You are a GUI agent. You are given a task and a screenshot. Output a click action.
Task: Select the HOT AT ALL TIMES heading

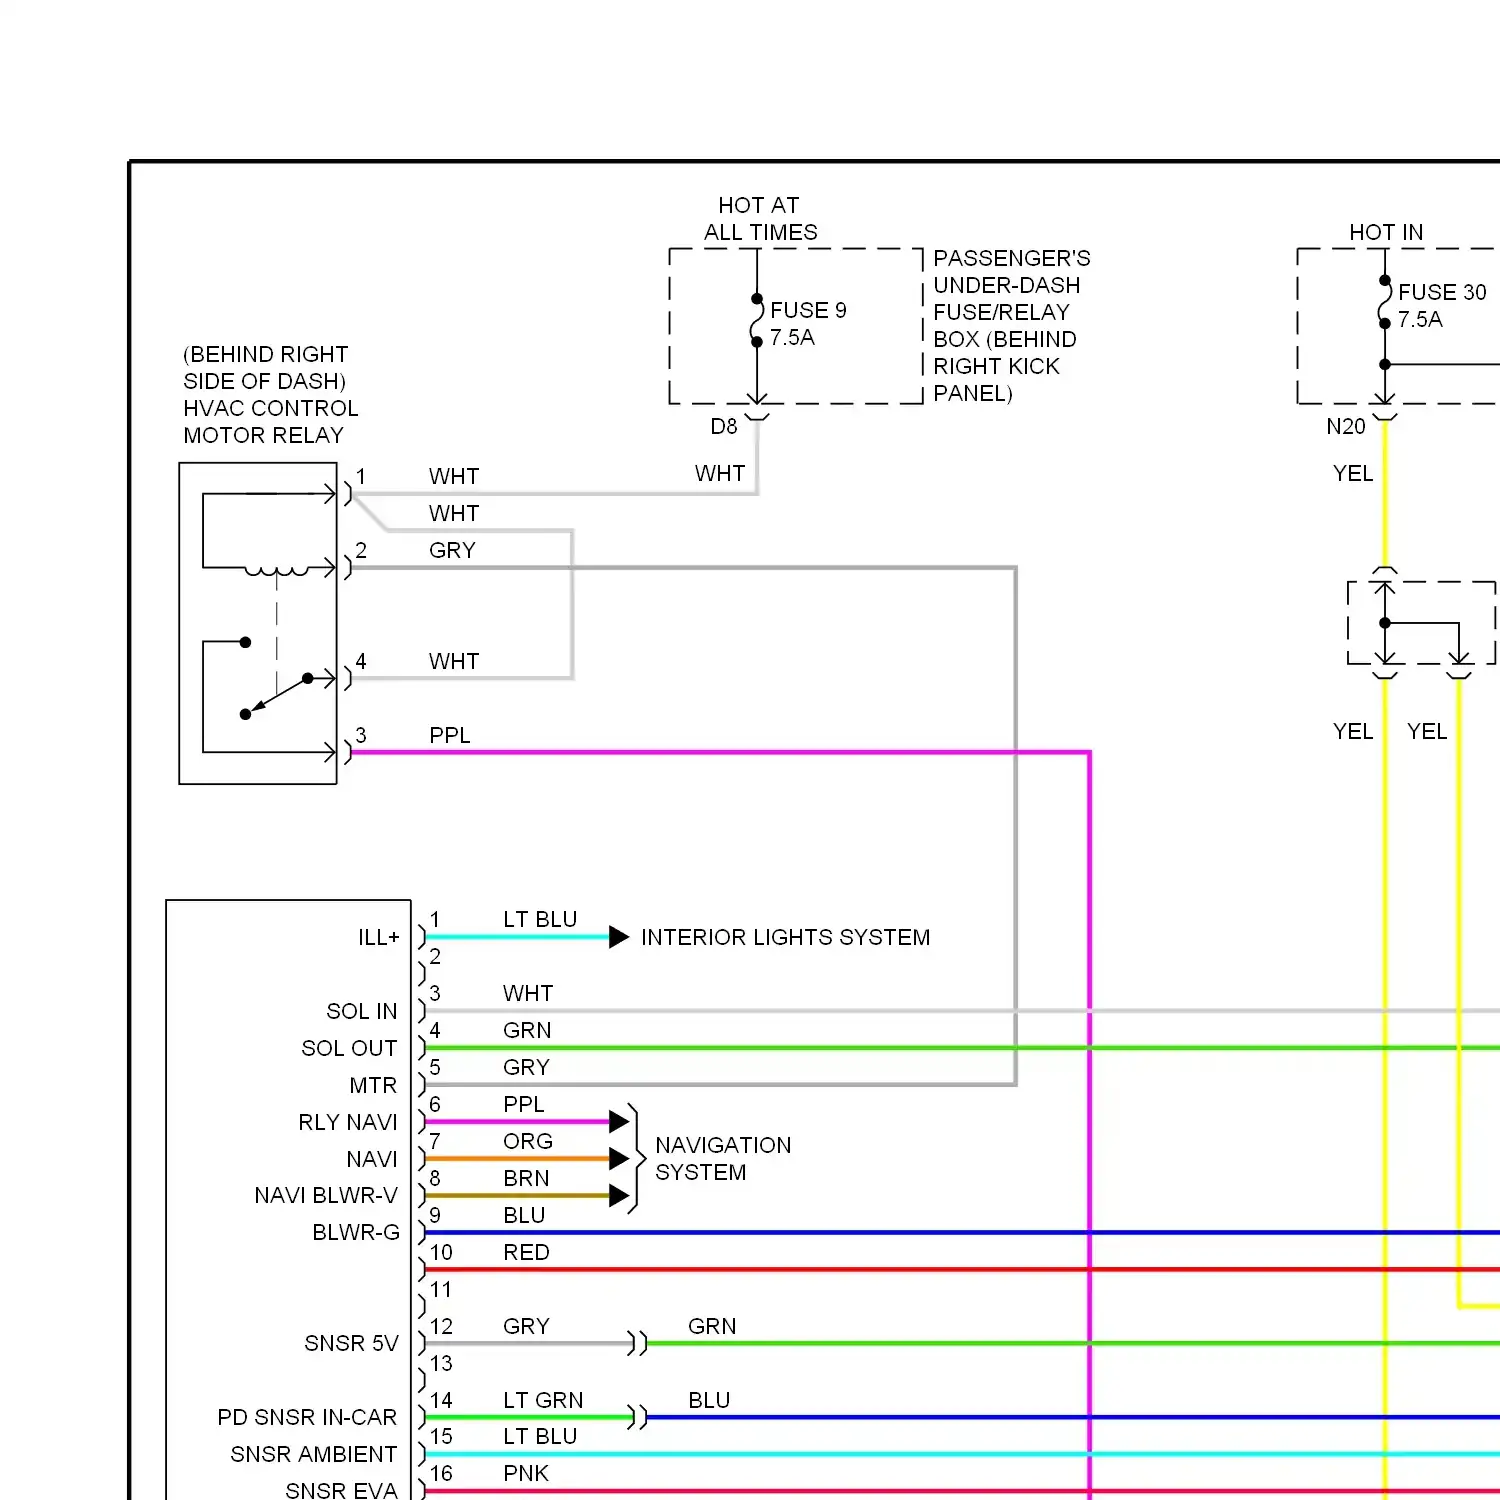click(x=760, y=219)
